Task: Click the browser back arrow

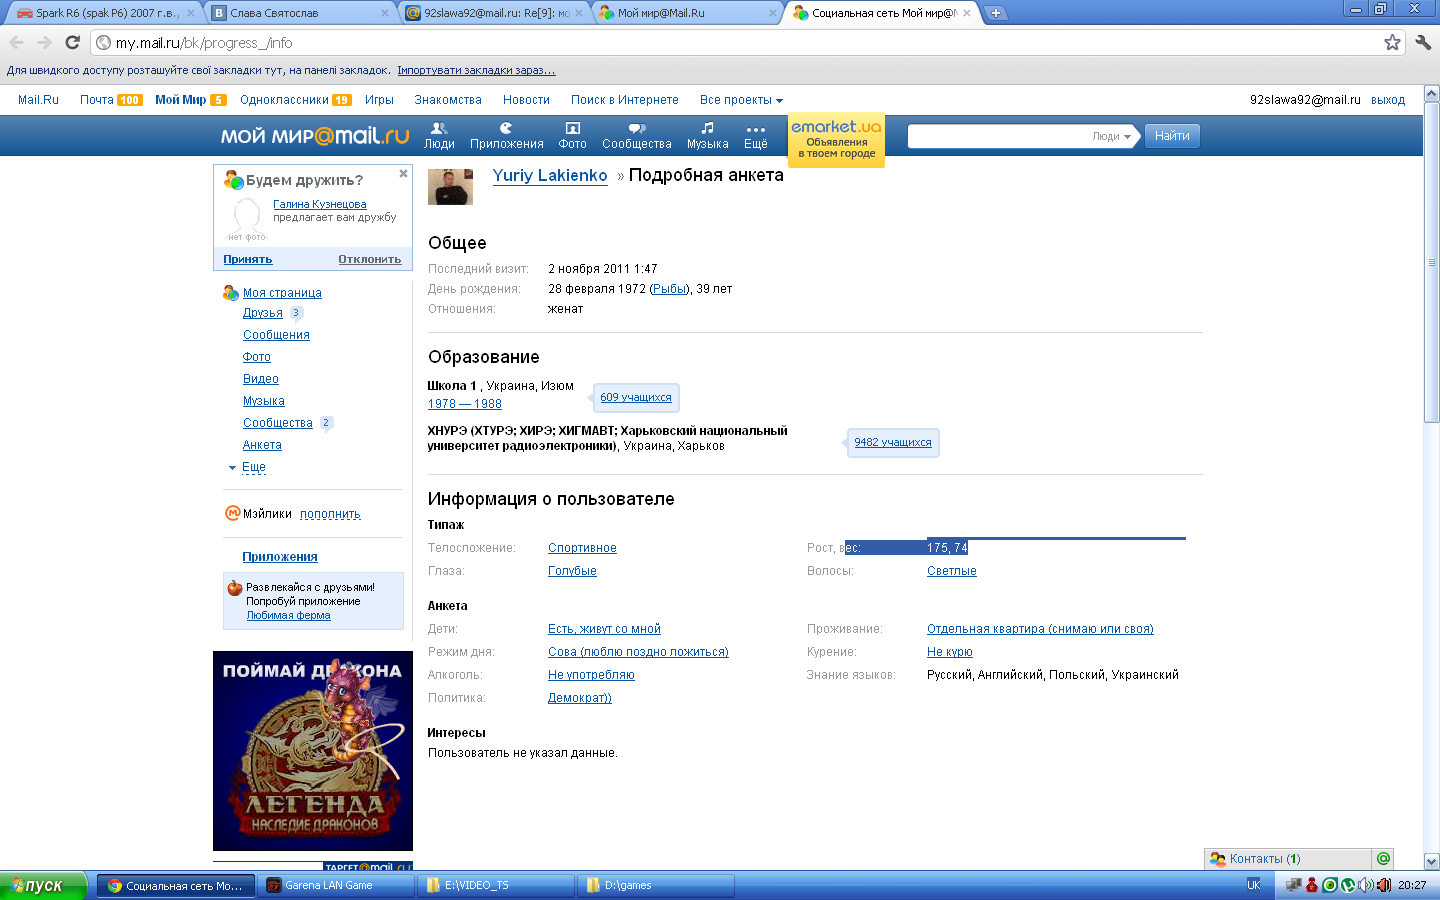Action: point(16,42)
